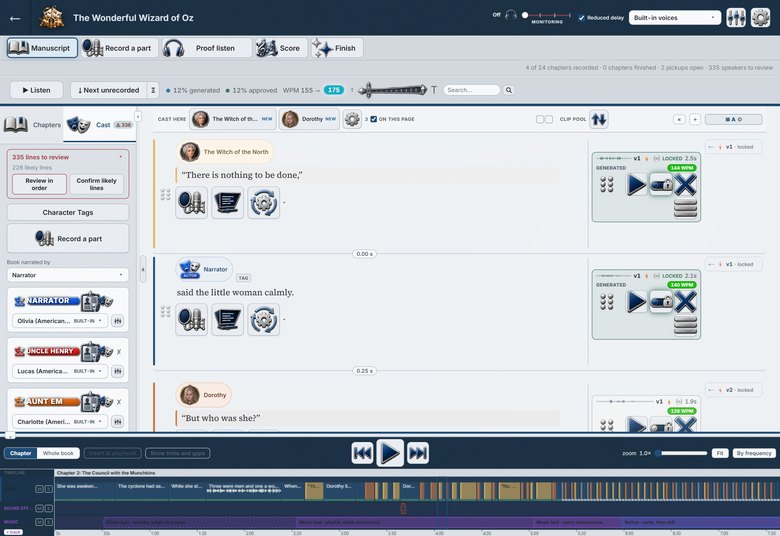780x536 pixels.
Task: Open the Book narrated by Narrator dropdown
Action: [x=68, y=275]
